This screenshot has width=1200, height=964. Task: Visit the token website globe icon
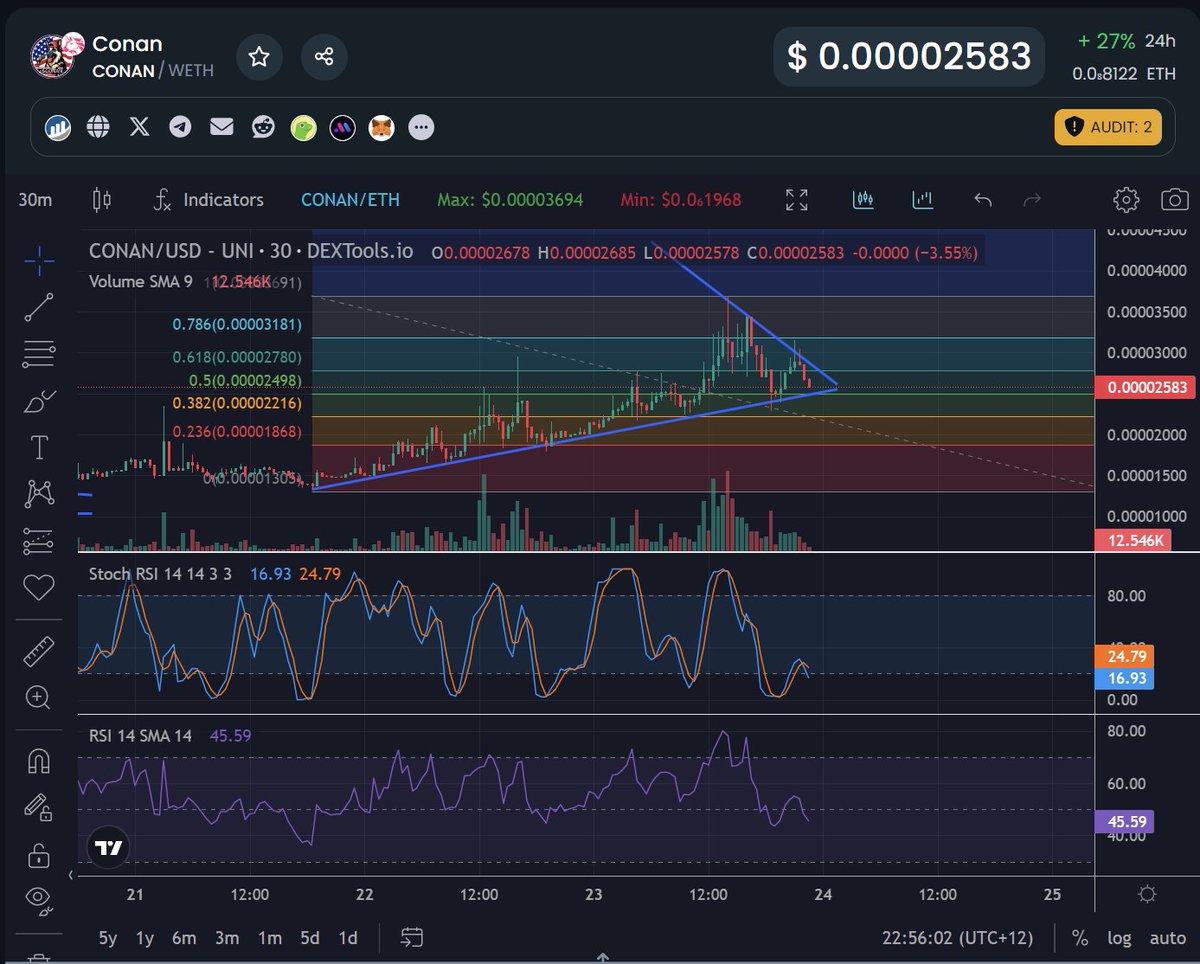click(98, 127)
